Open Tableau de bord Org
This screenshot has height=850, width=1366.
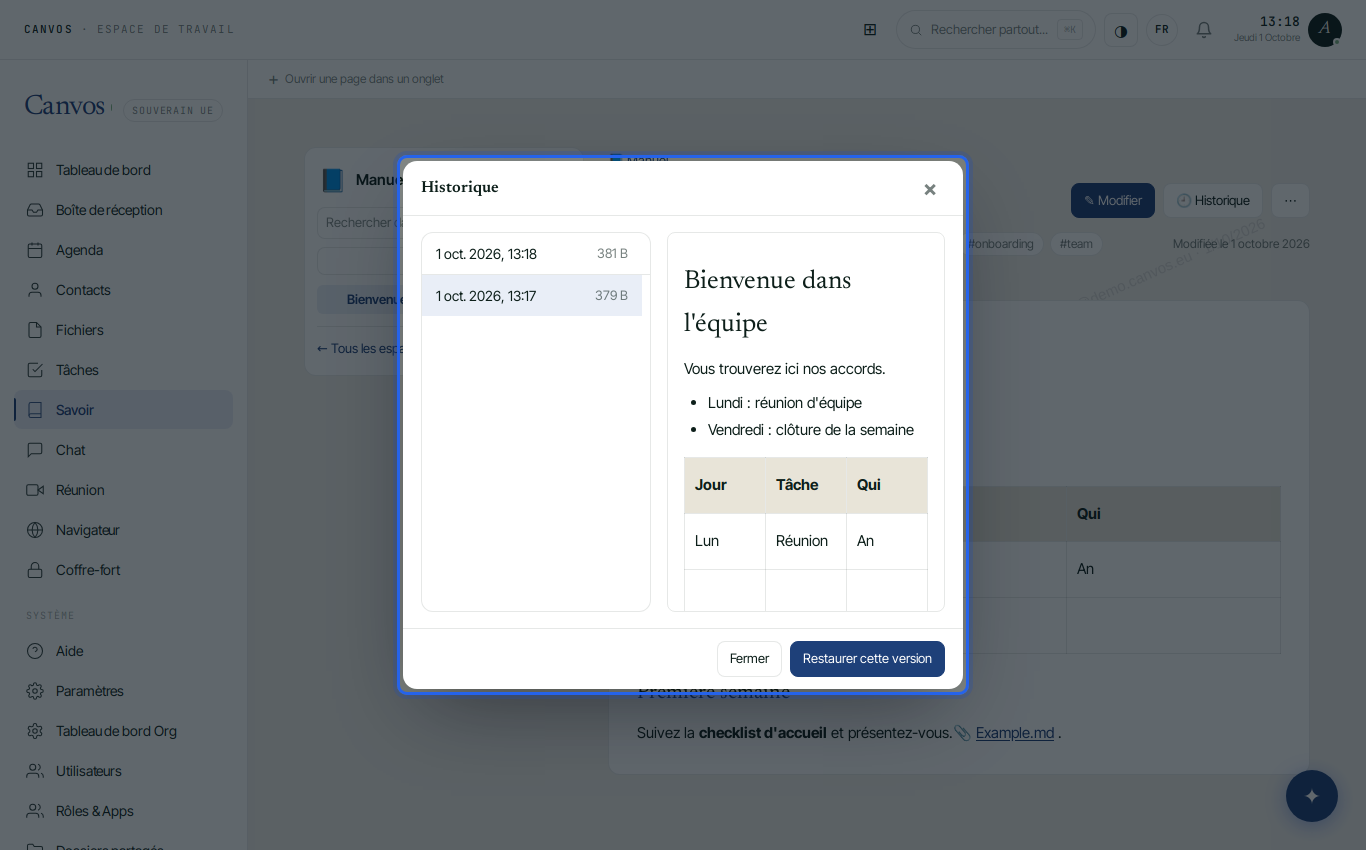tap(123, 731)
